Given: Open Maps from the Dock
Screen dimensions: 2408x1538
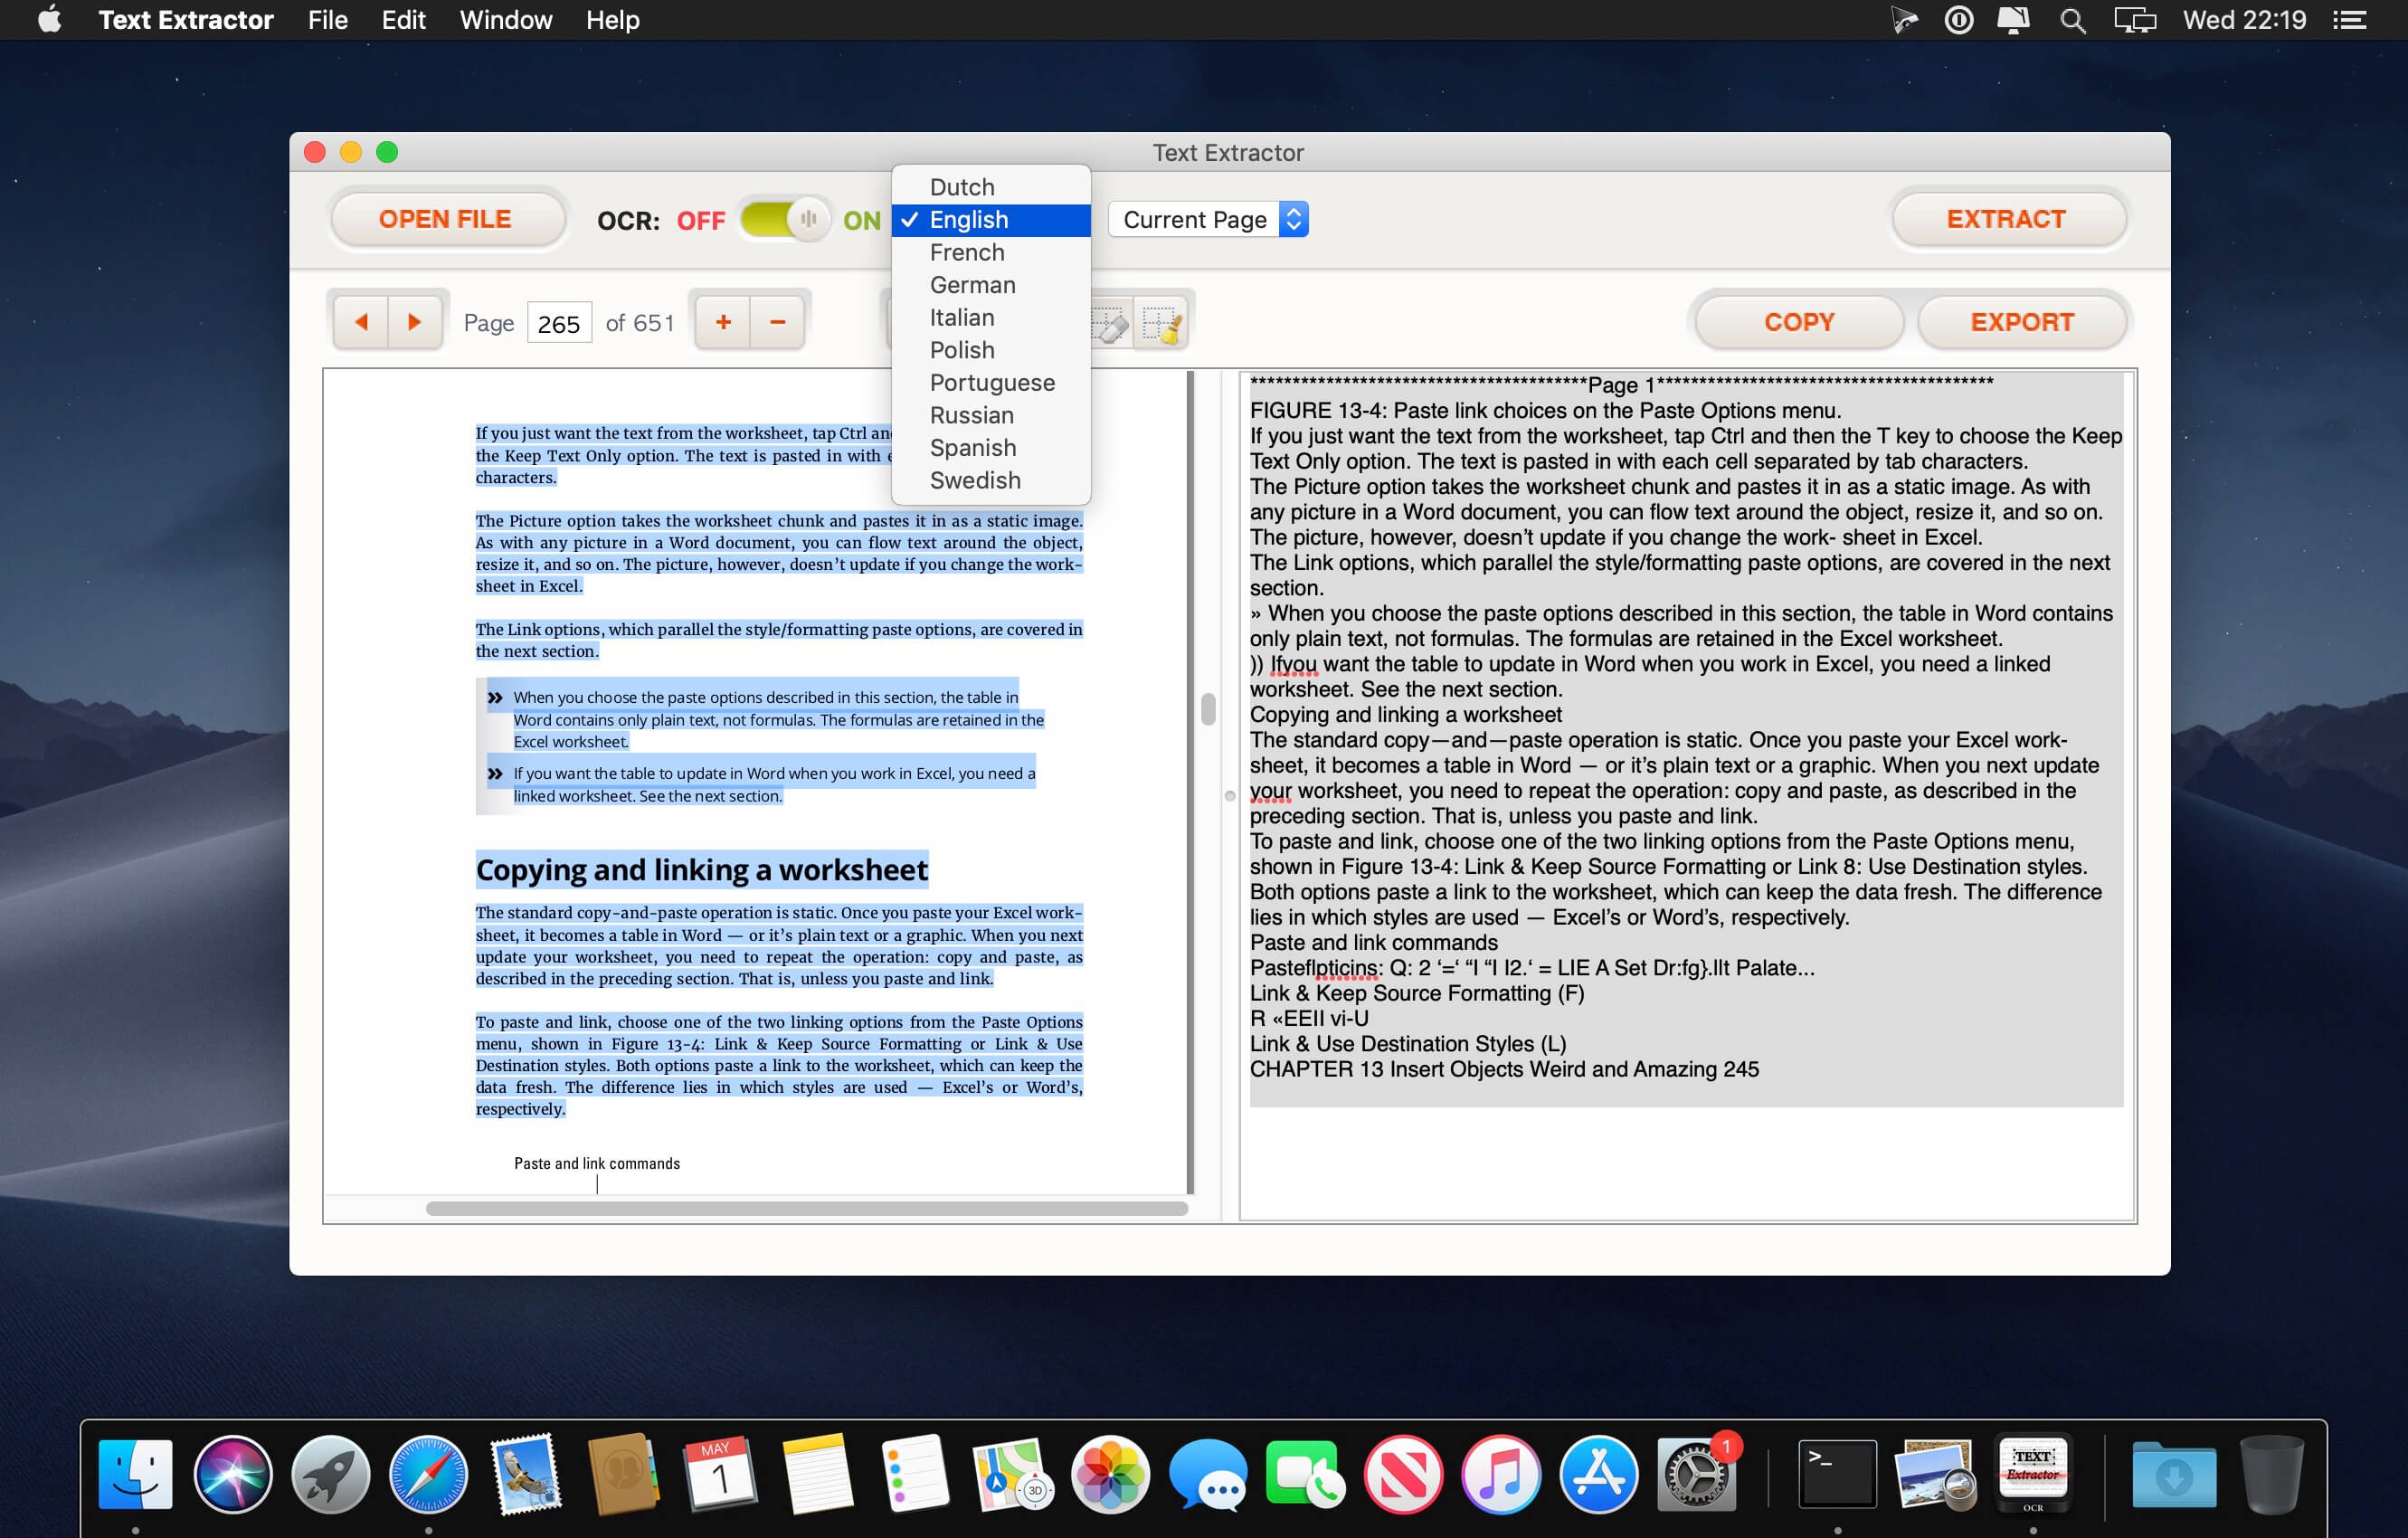Looking at the screenshot, I should (x=1012, y=1472).
